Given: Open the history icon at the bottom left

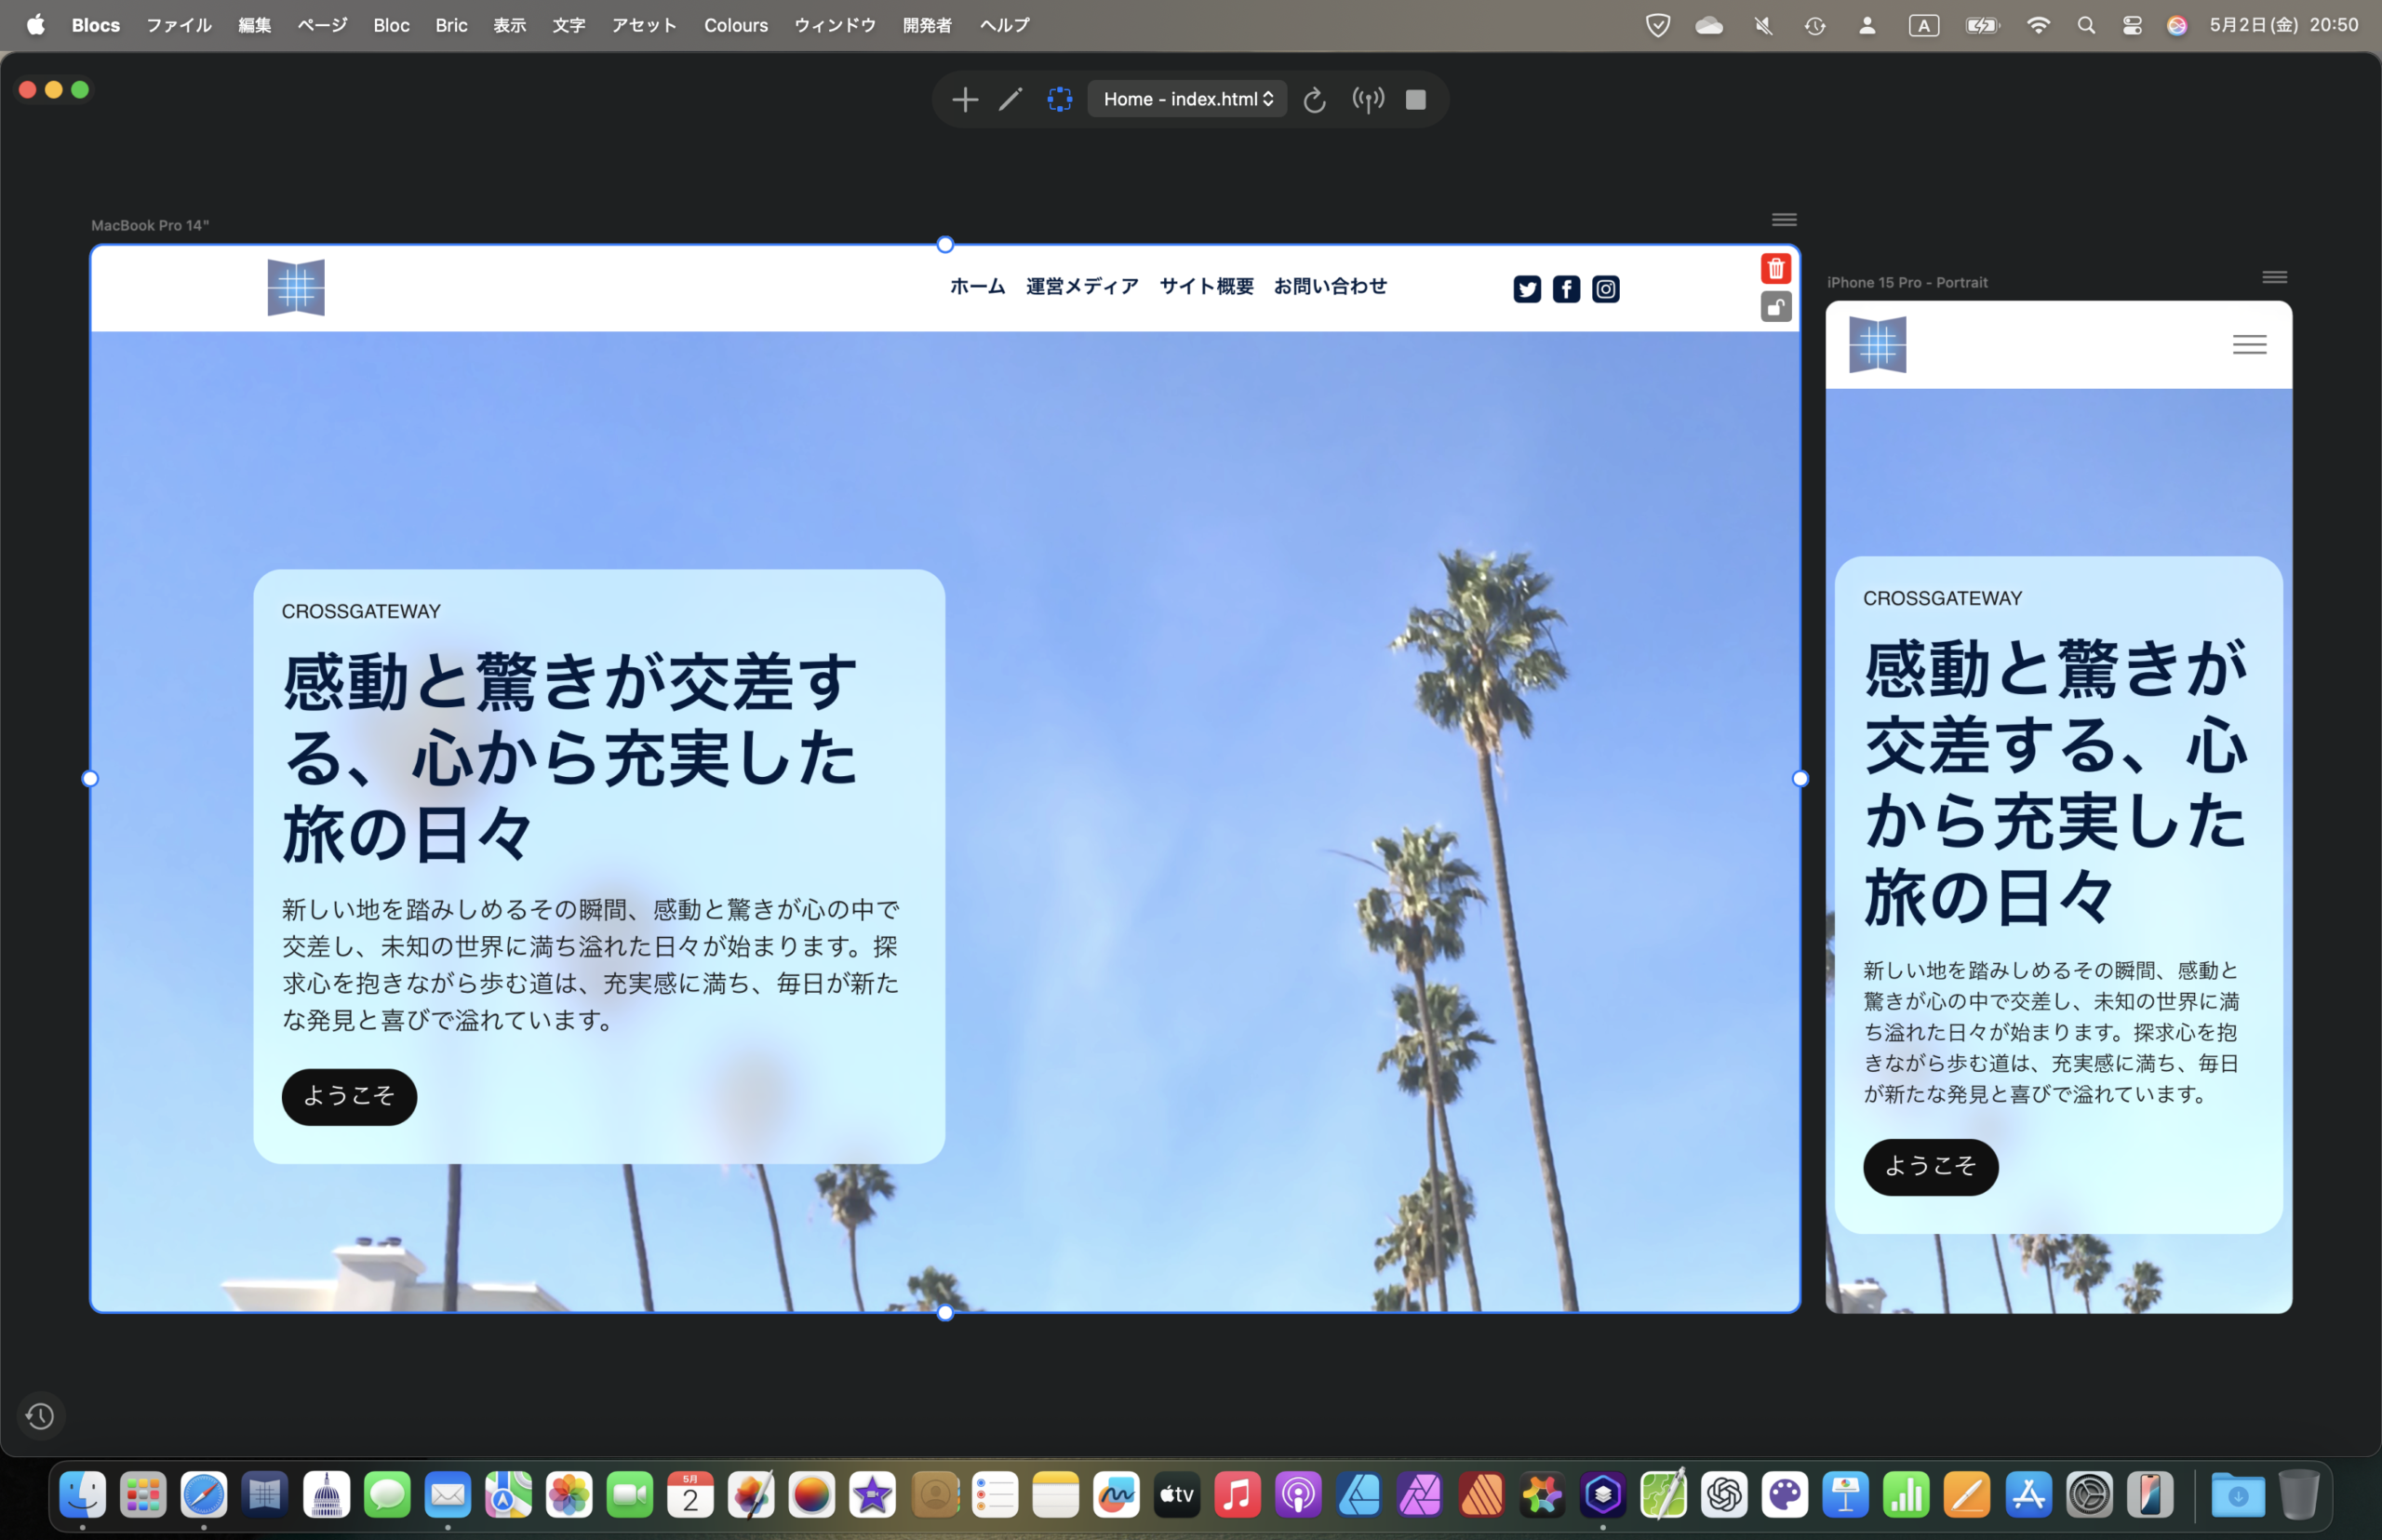Looking at the screenshot, I should 40,1415.
